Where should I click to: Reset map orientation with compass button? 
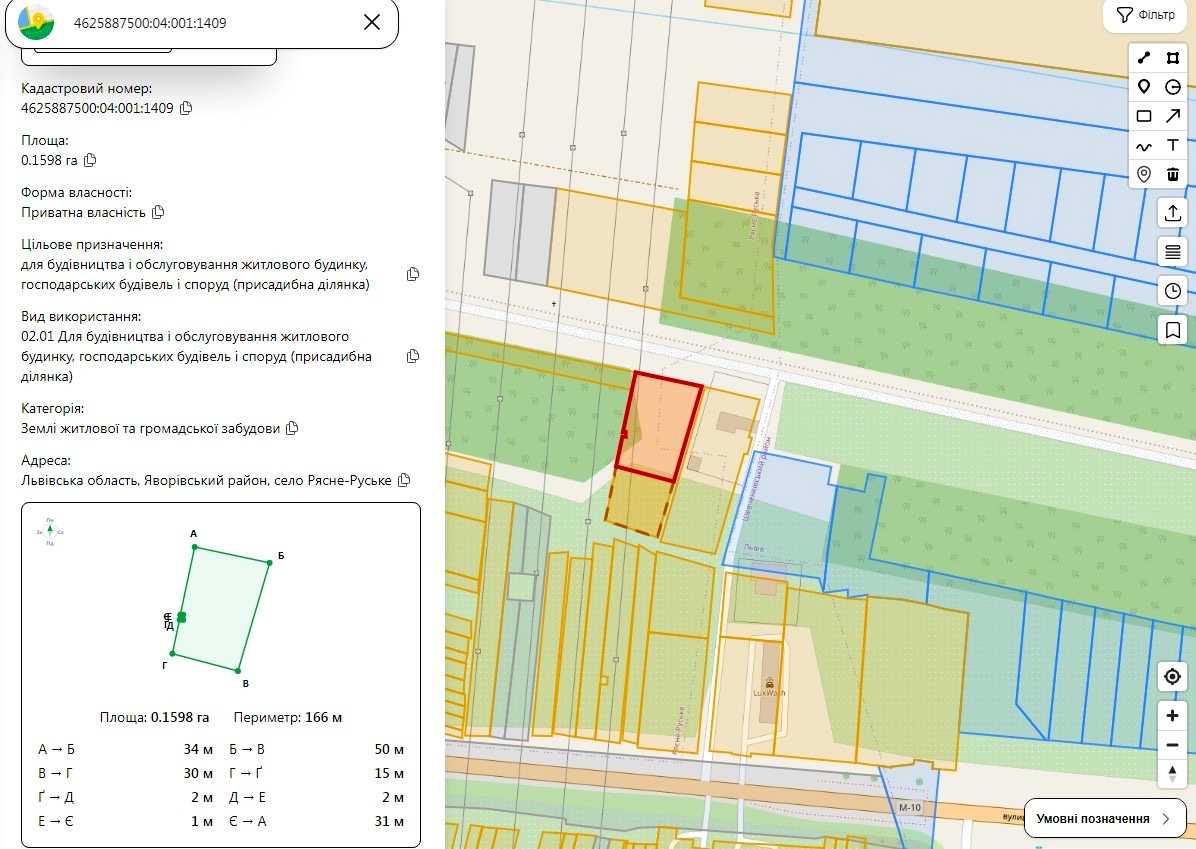point(1172,773)
